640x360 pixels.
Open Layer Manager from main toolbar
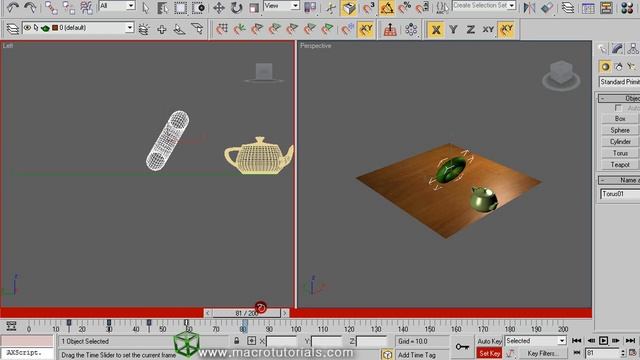click(568, 7)
